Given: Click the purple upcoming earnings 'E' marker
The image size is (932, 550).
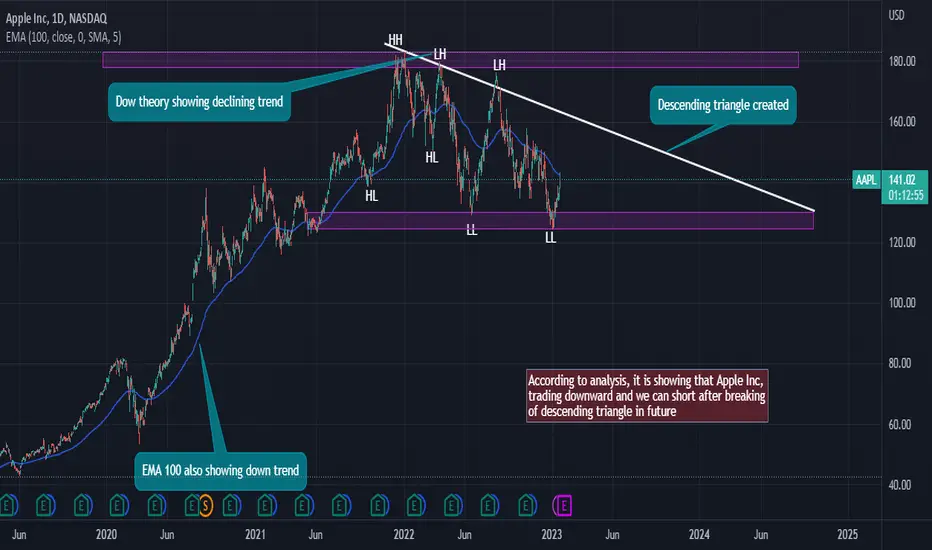Looking at the screenshot, I should coord(563,506).
